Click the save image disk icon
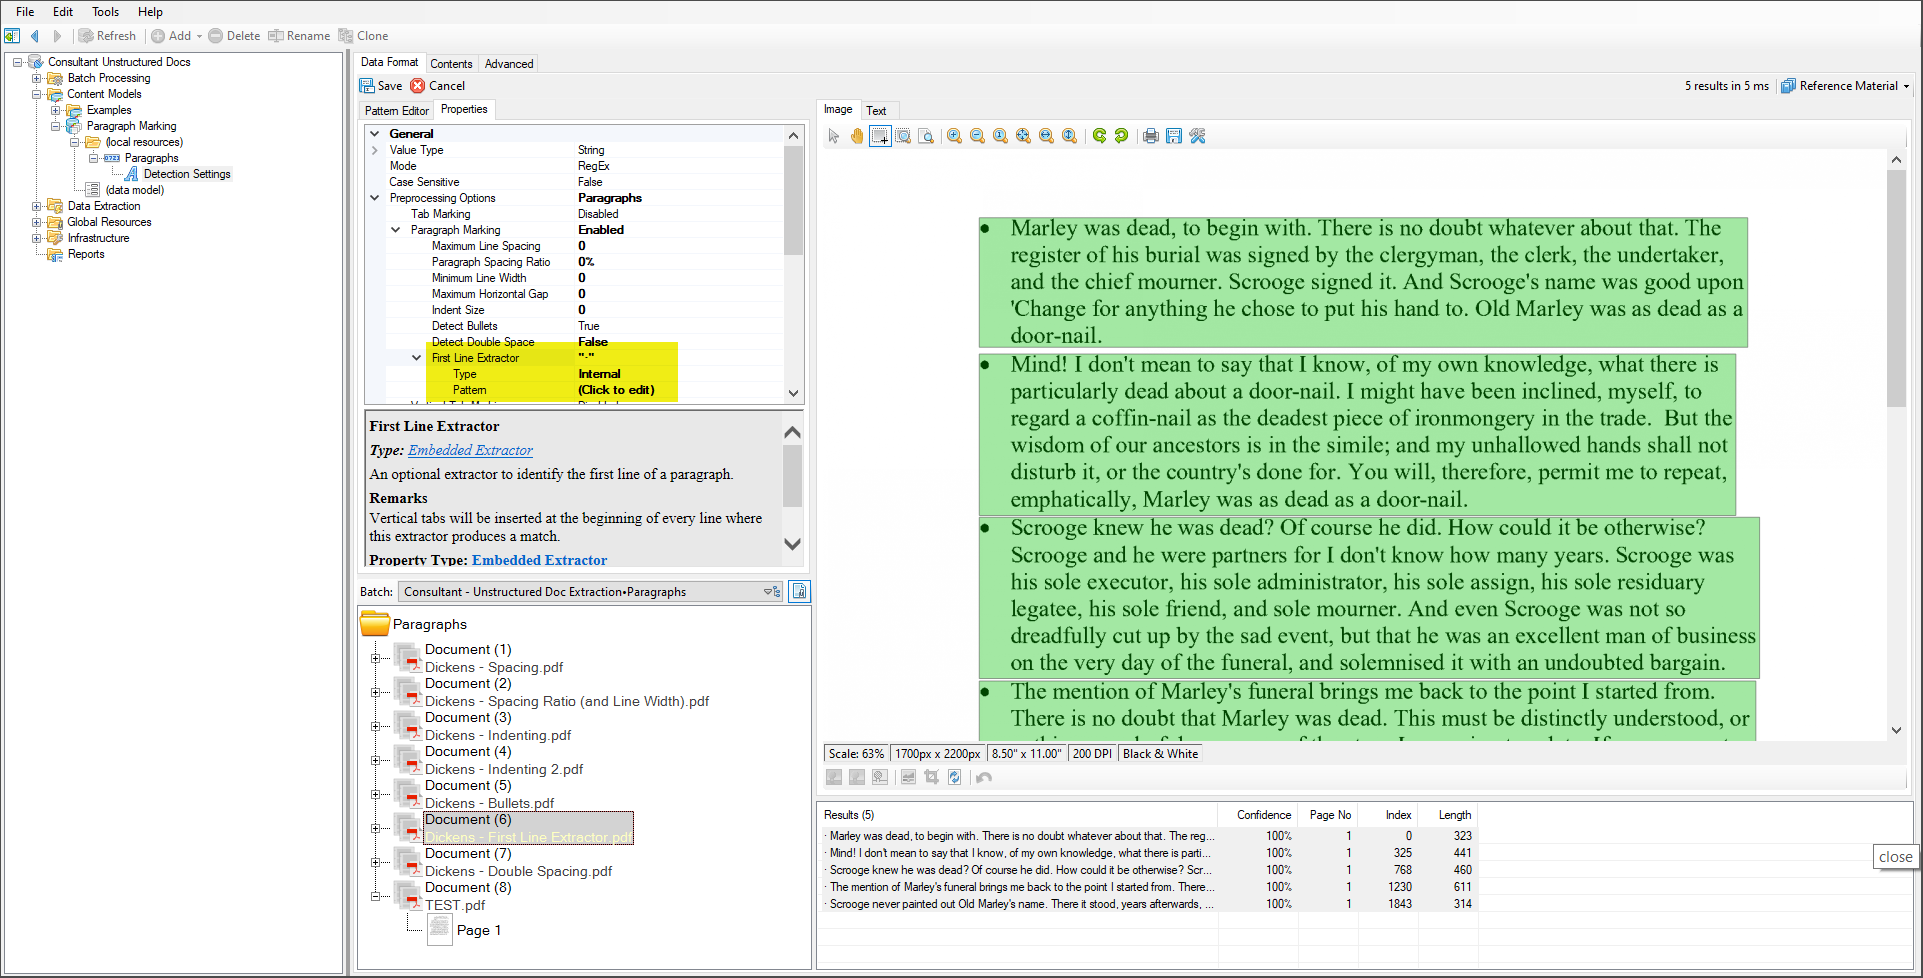This screenshot has width=1923, height=978. click(1174, 136)
